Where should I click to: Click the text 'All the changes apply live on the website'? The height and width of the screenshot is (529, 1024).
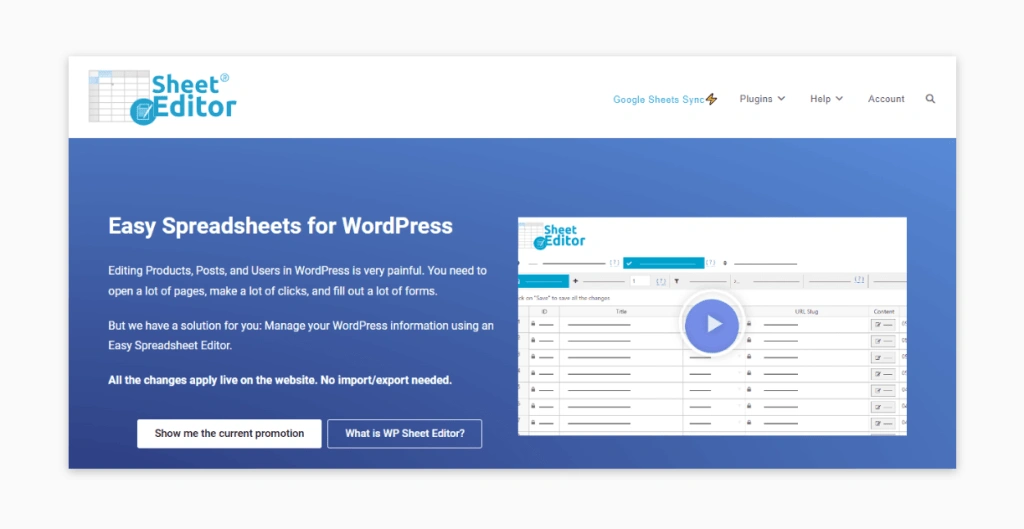[x=212, y=380]
